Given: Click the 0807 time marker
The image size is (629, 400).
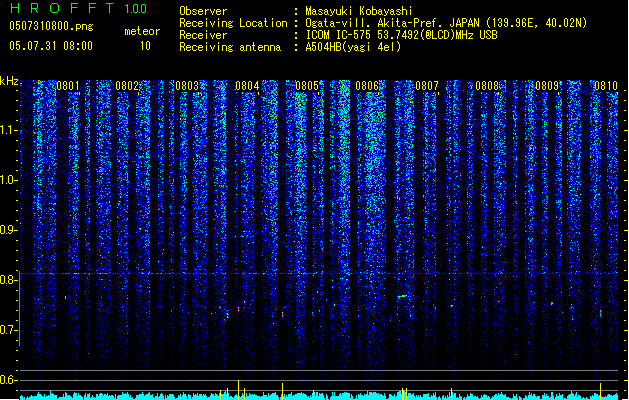Looking at the screenshot, I should [427, 86].
